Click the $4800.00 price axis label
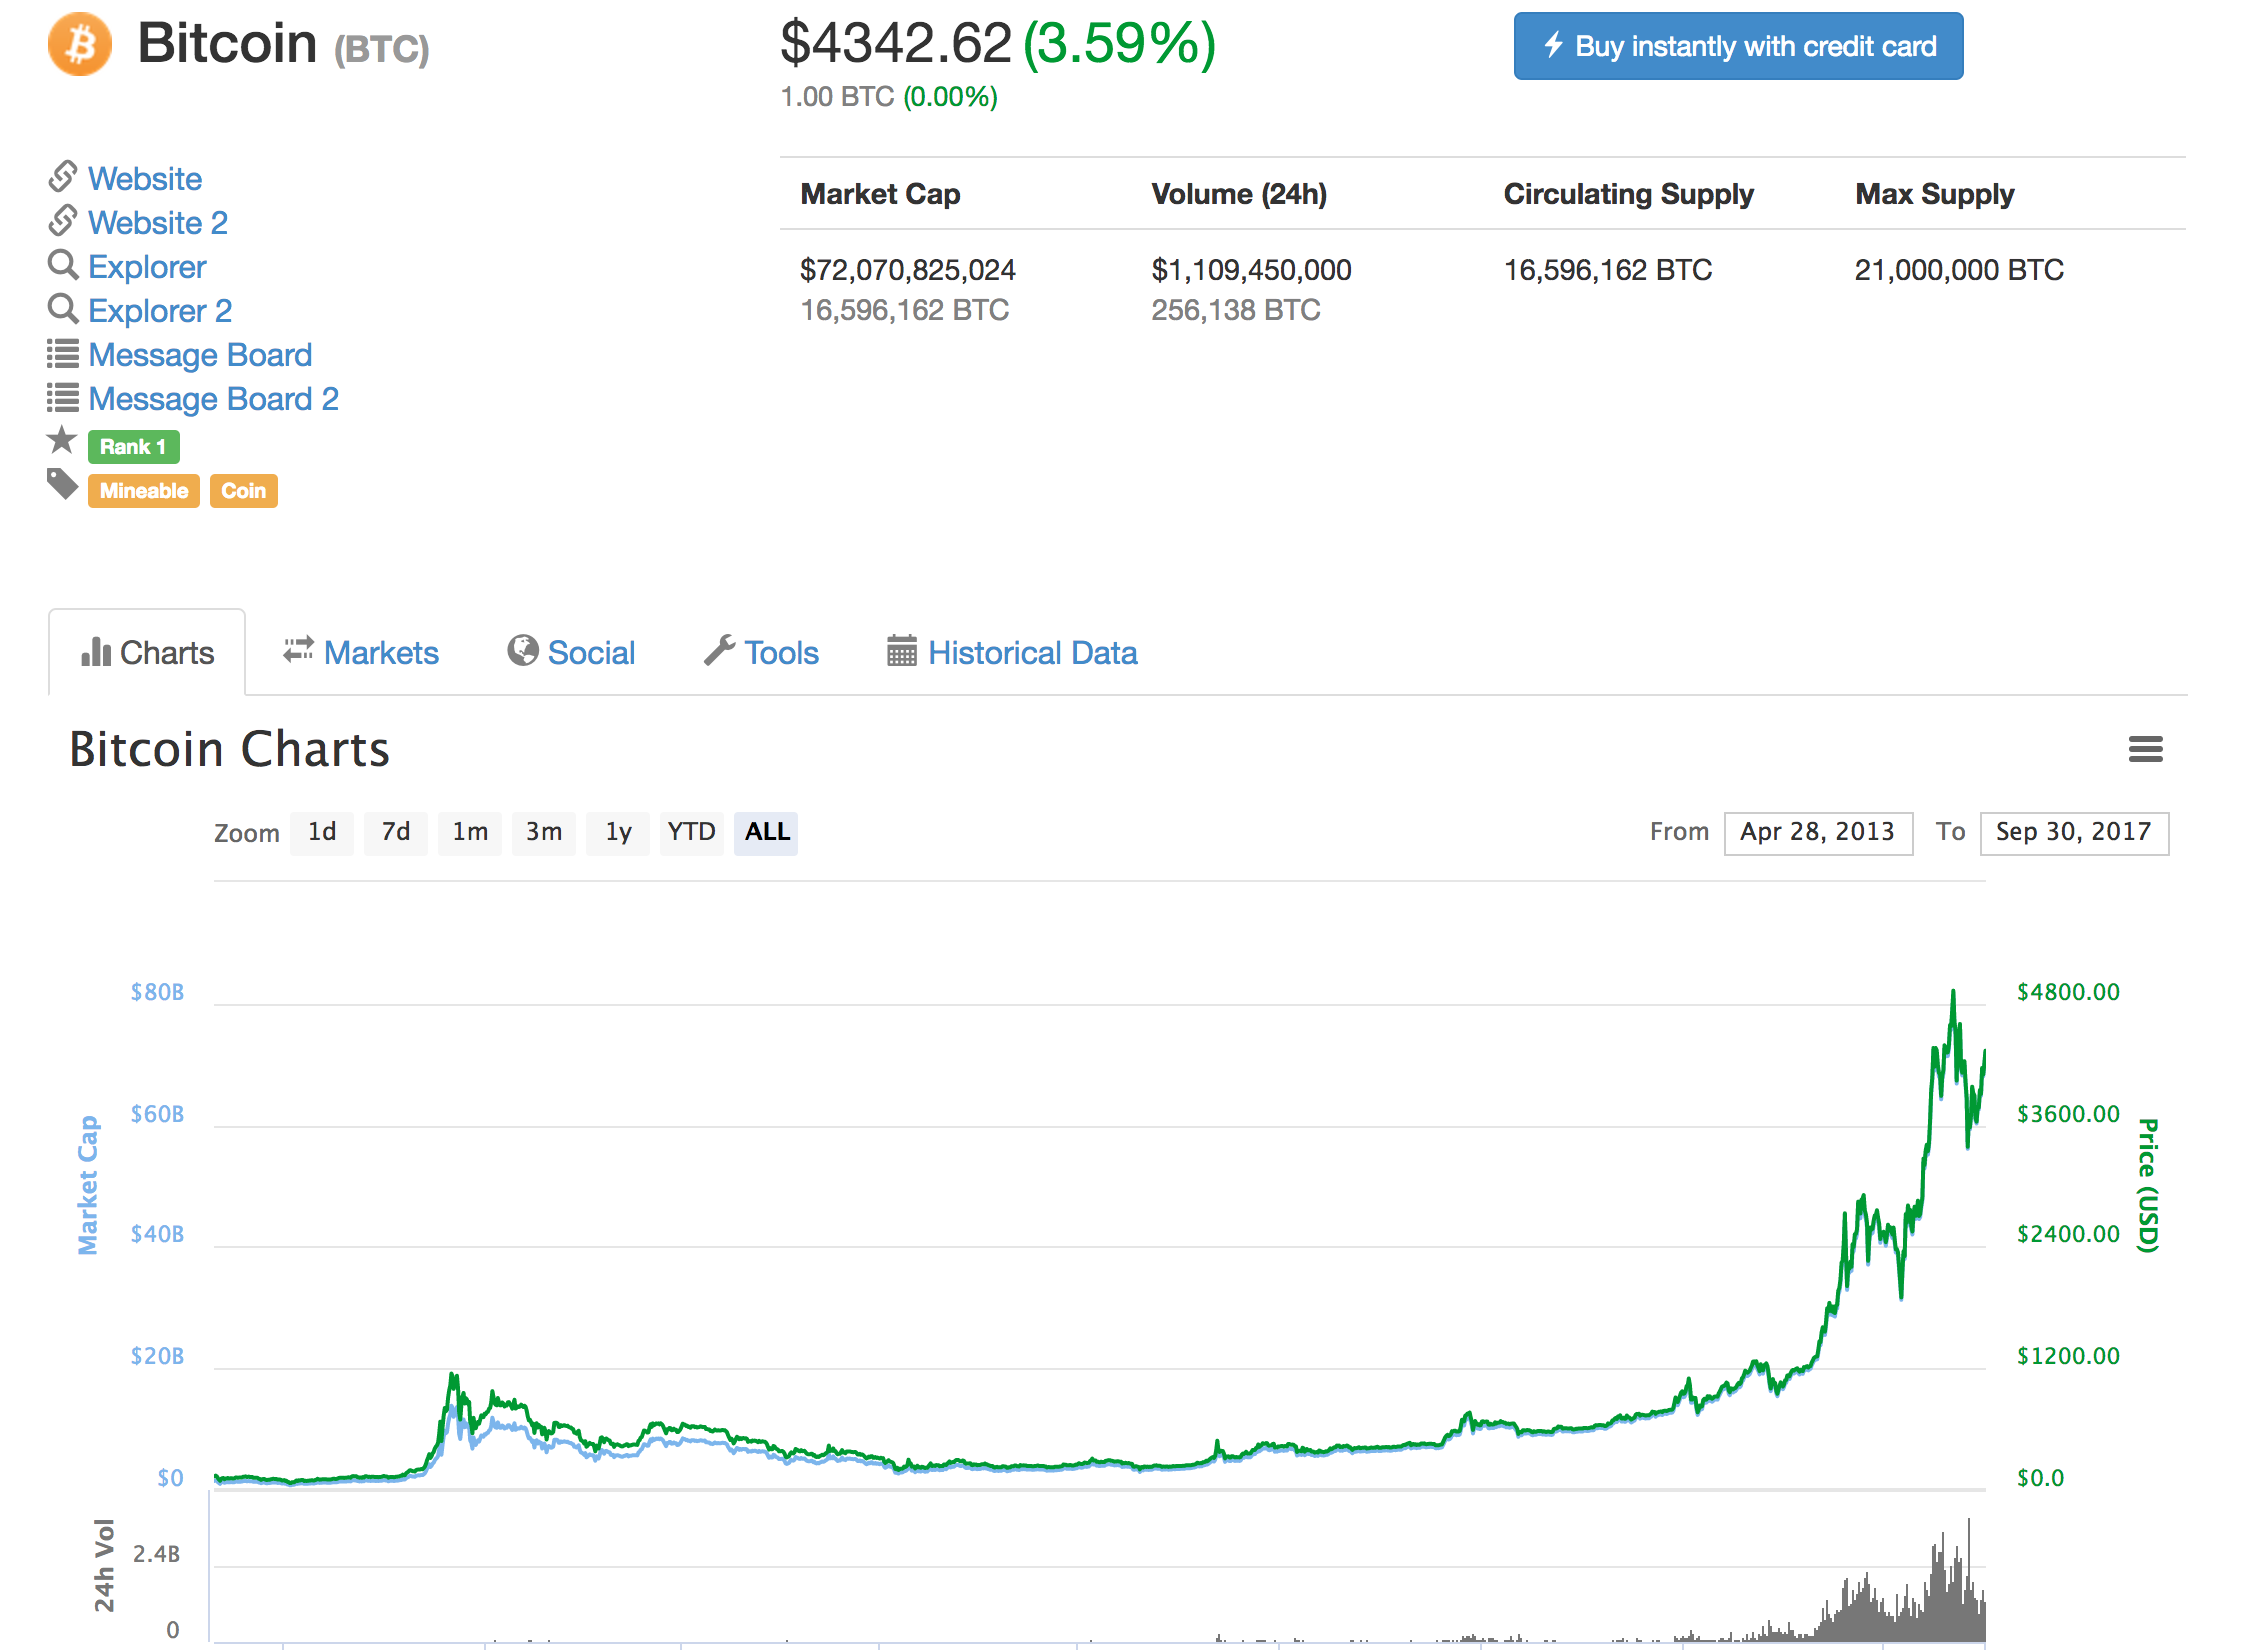 2068,992
